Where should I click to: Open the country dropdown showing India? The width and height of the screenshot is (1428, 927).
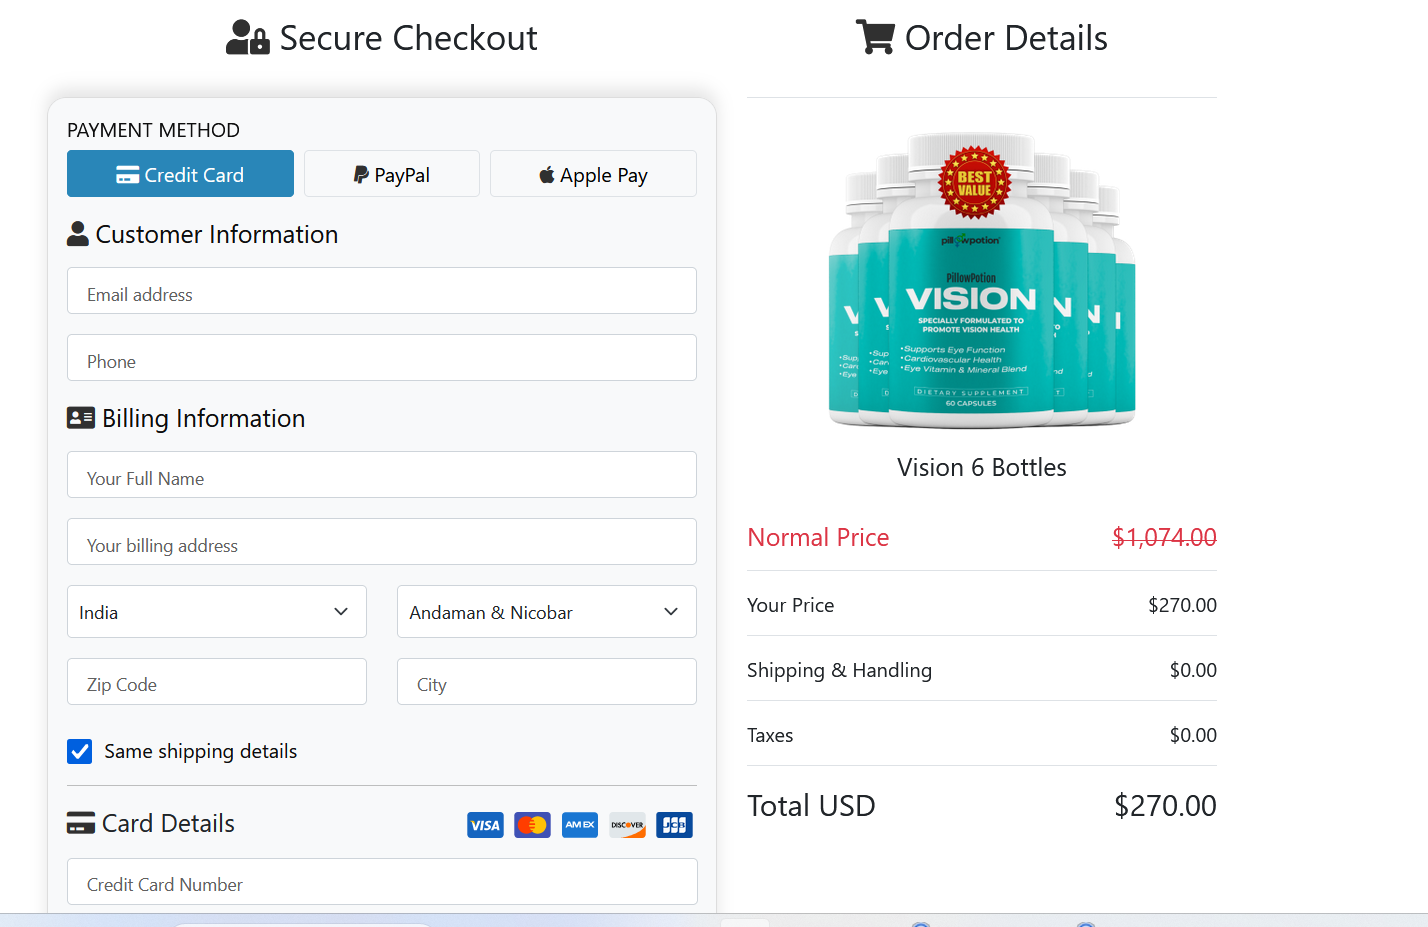[216, 611]
